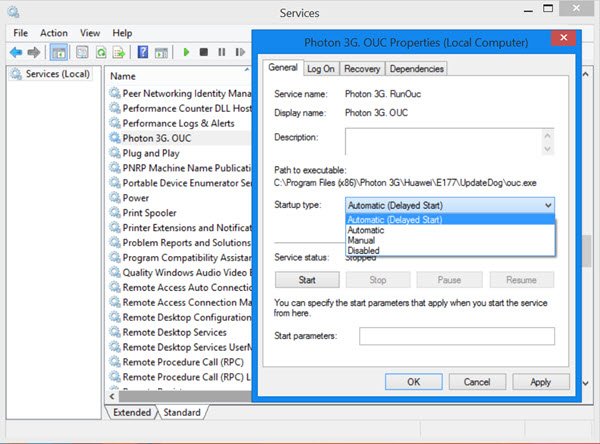Image resolution: width=600 pixels, height=444 pixels.
Task: Click the greyed-out Pause button
Action: pos(449,280)
